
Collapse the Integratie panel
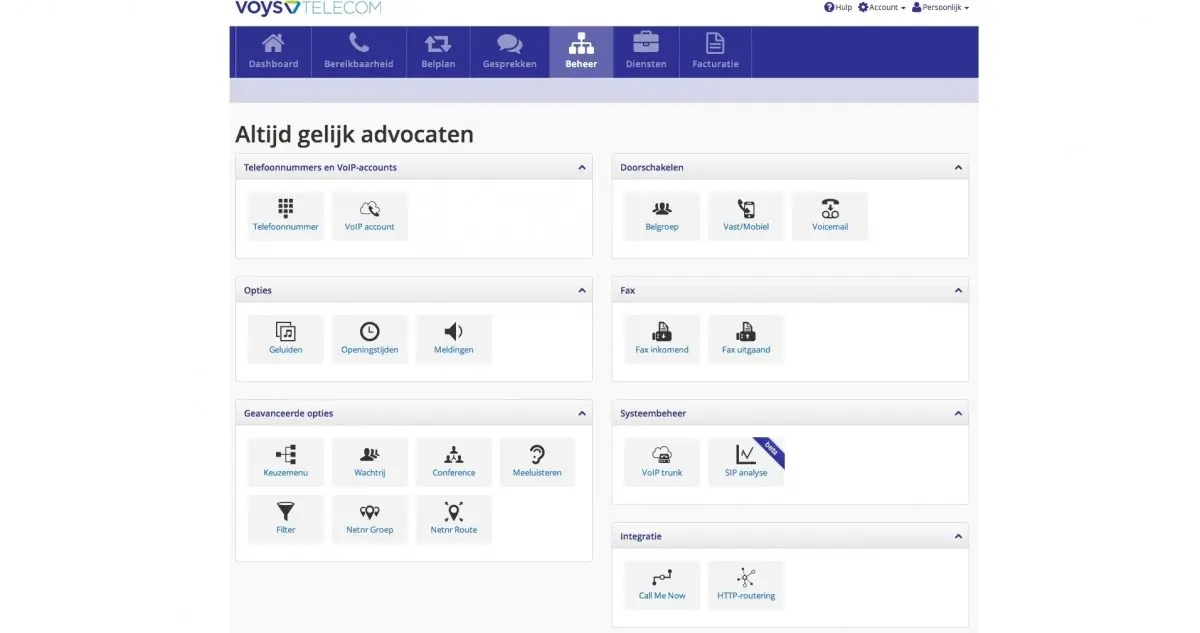click(958, 537)
